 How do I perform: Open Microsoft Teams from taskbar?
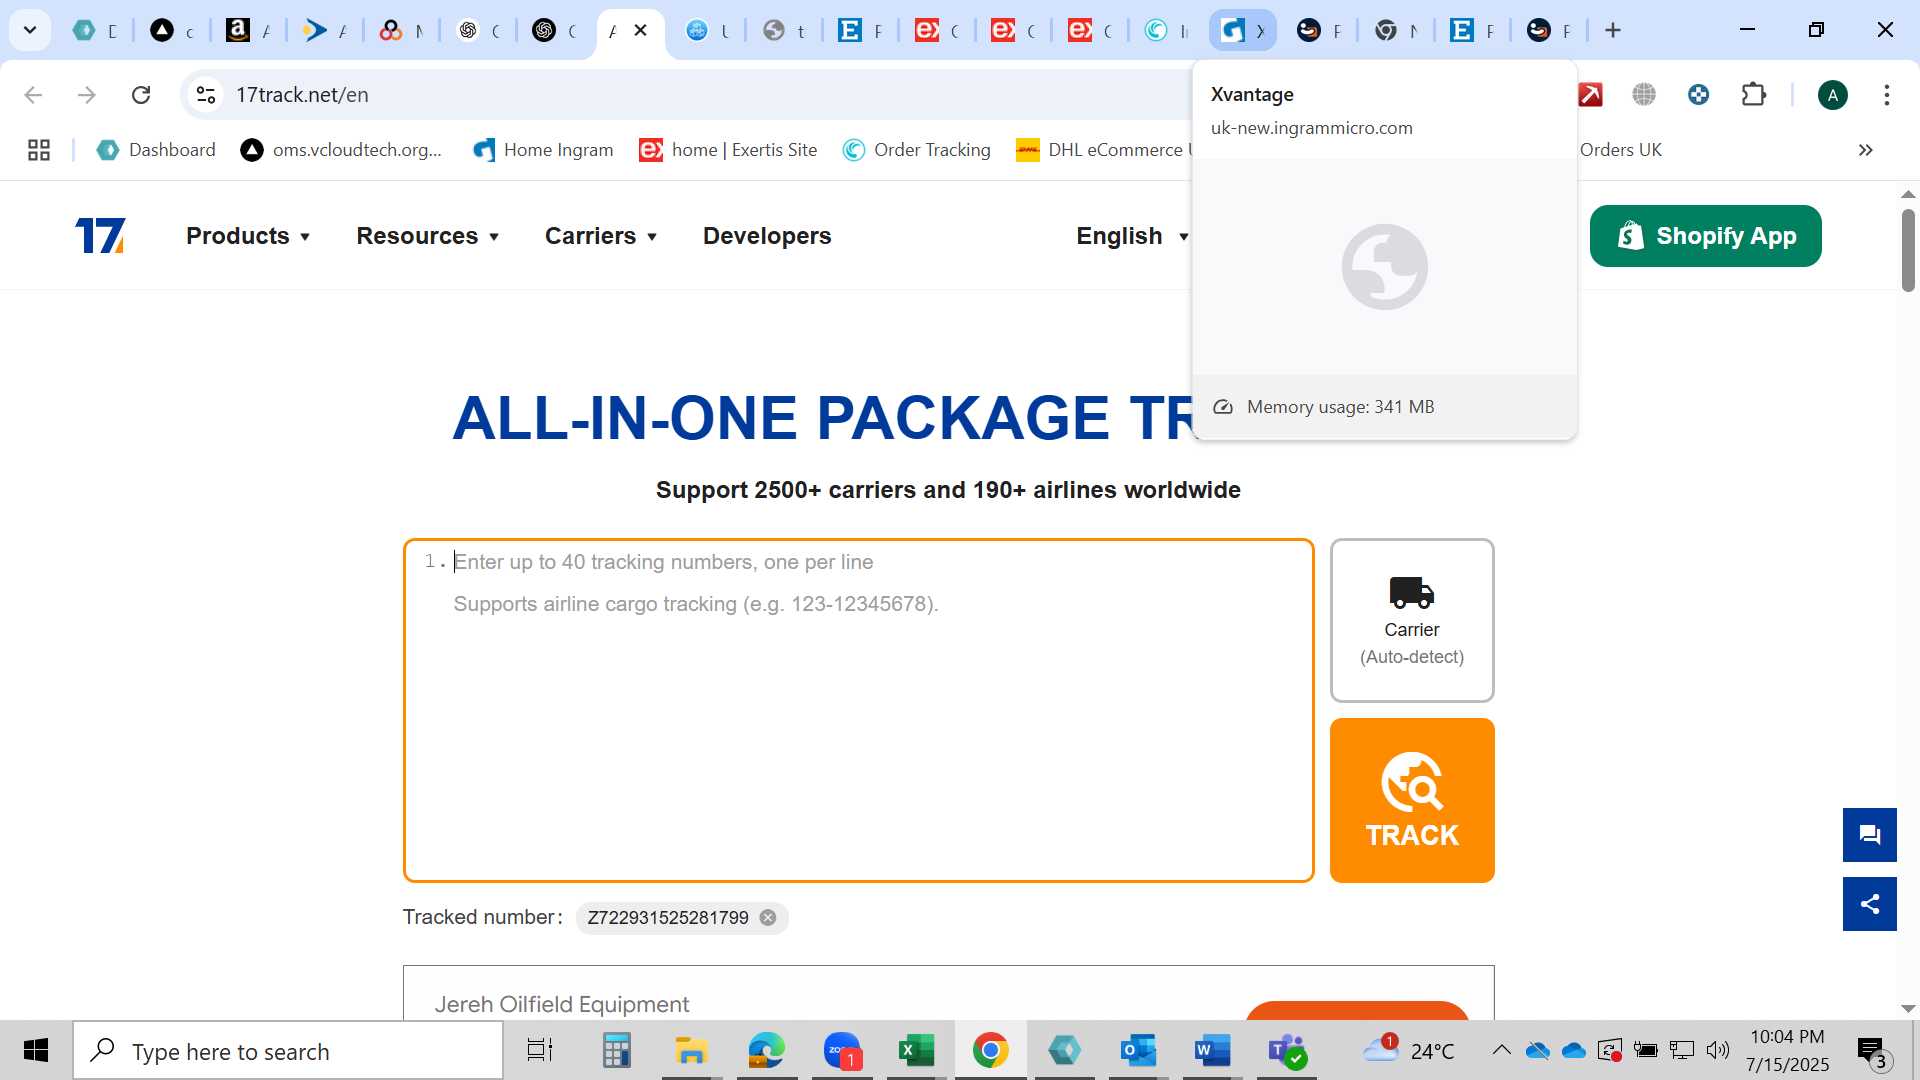pyautogui.click(x=1286, y=1050)
